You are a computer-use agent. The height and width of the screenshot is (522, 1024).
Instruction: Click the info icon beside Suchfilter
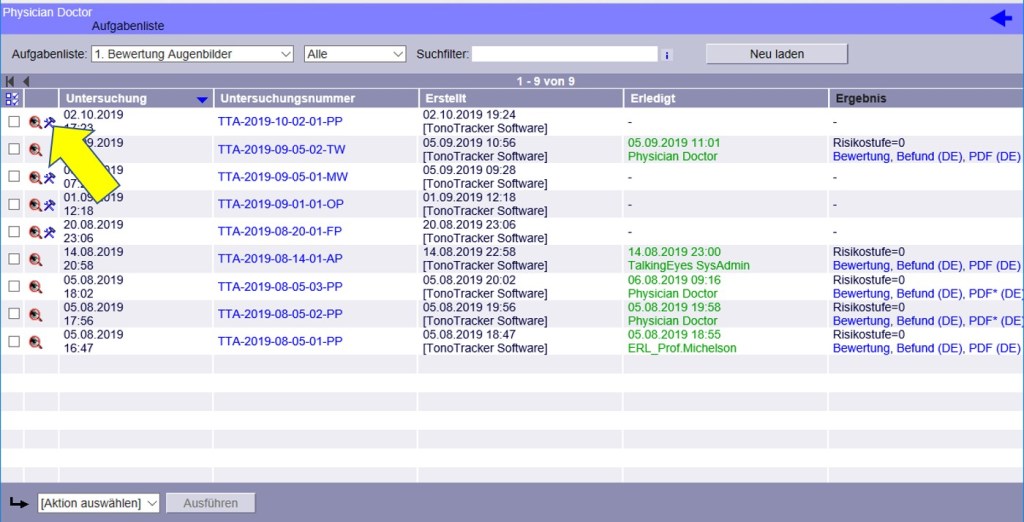pos(667,55)
